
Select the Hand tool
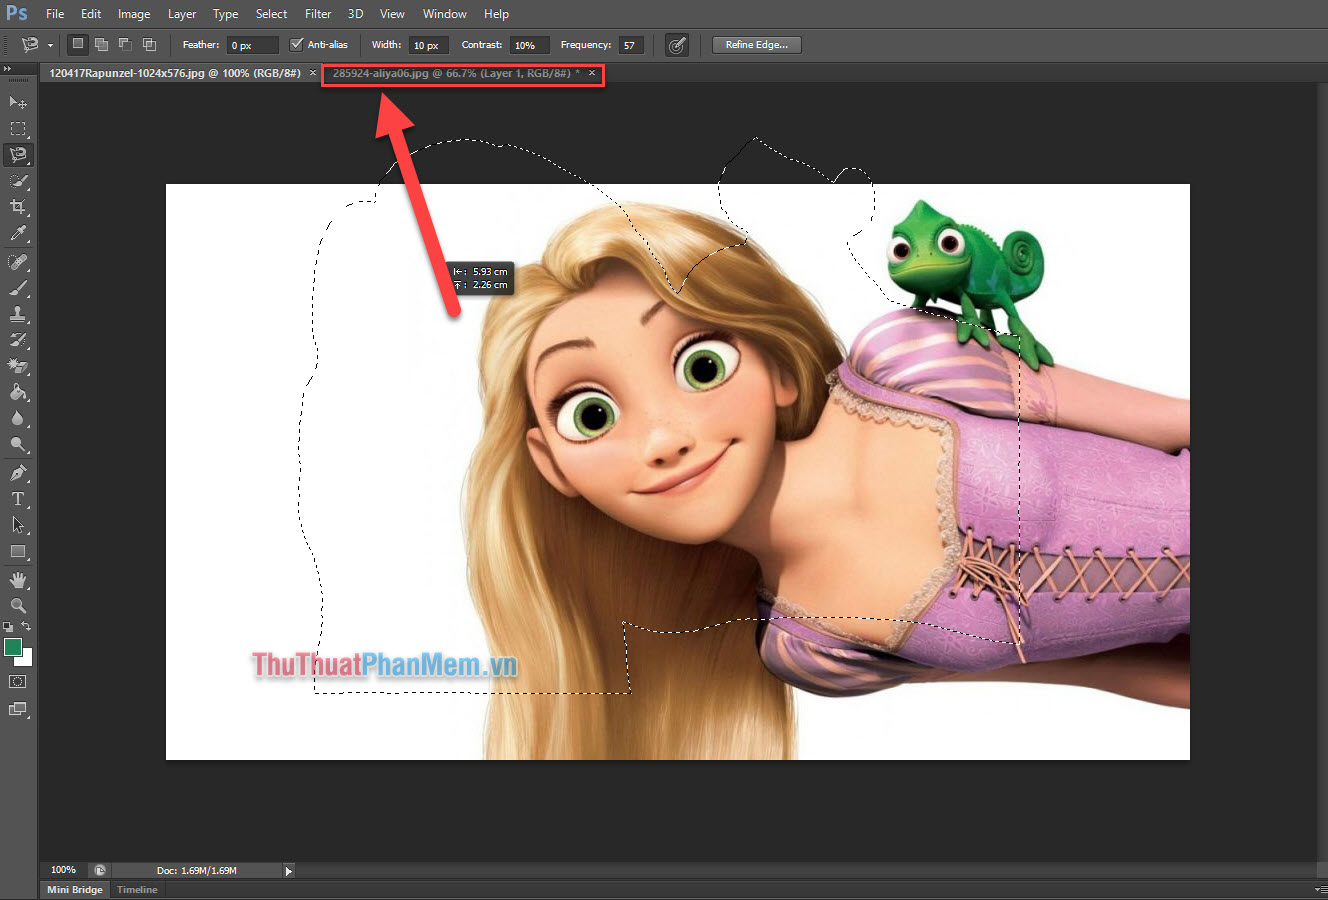coord(18,579)
